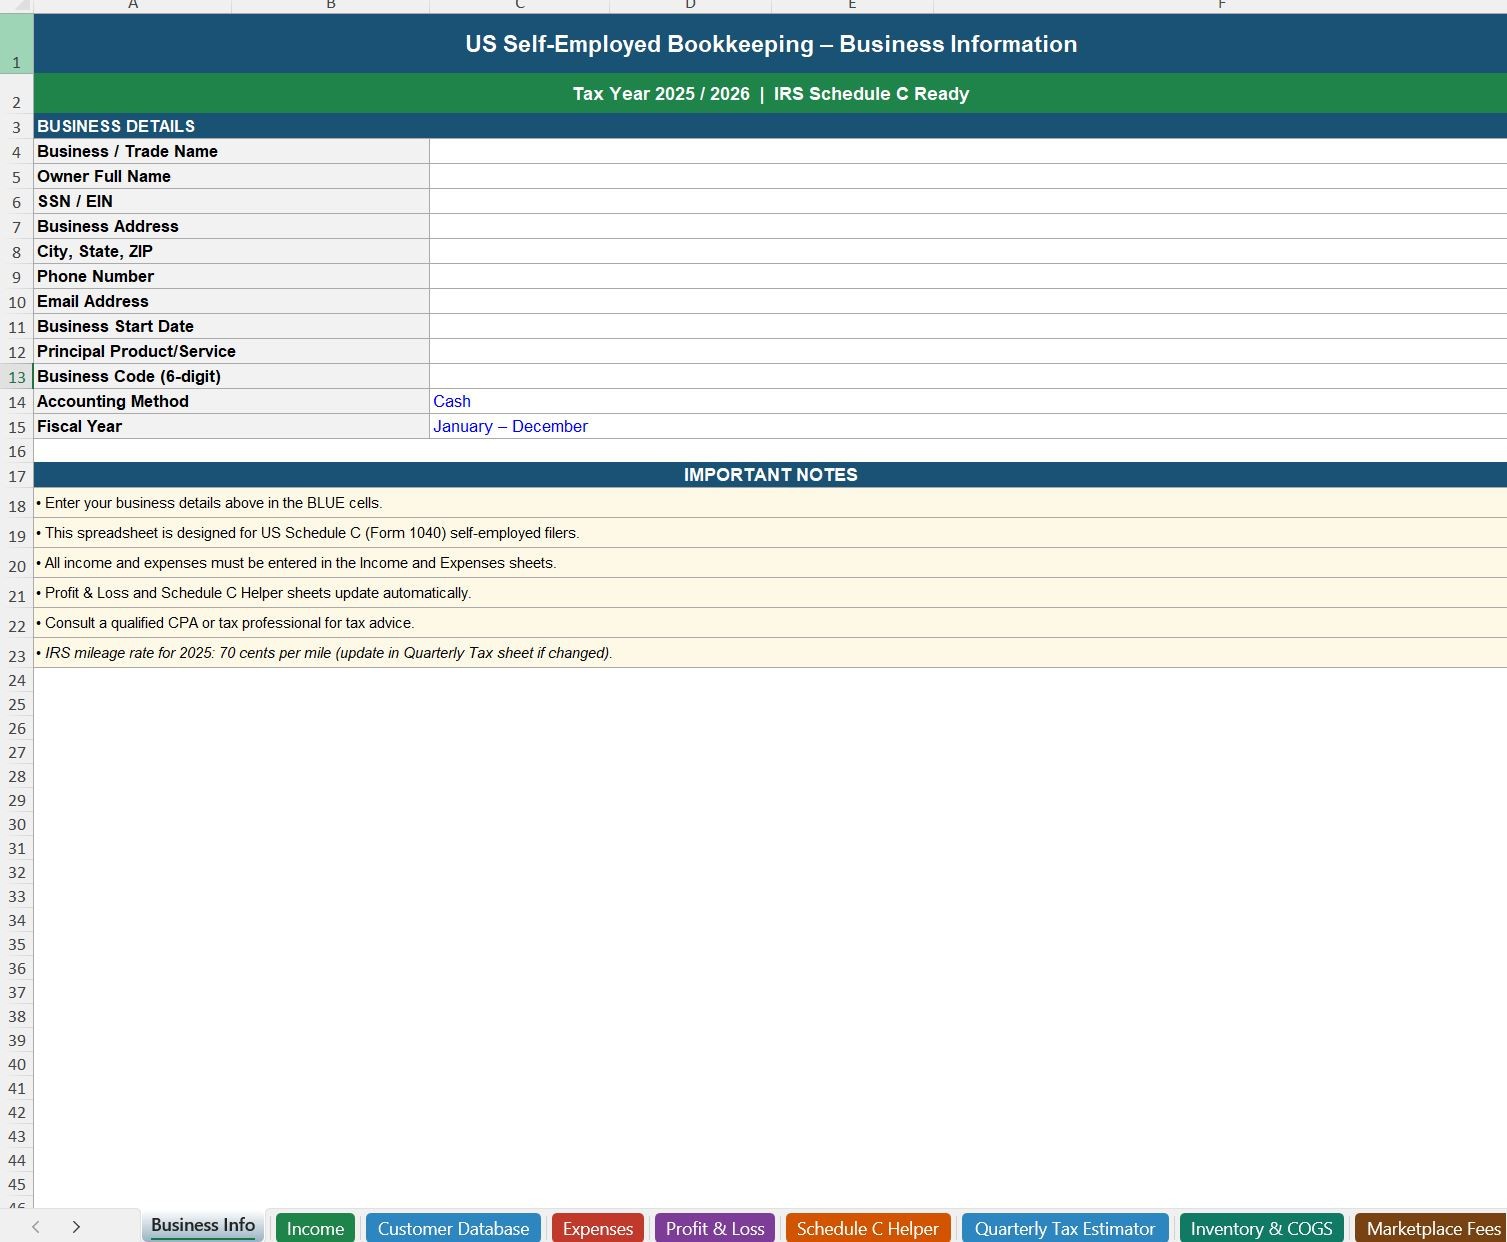Select the Business Info sheet tab
Screen dimensions: 1507x1242
coord(203,1226)
